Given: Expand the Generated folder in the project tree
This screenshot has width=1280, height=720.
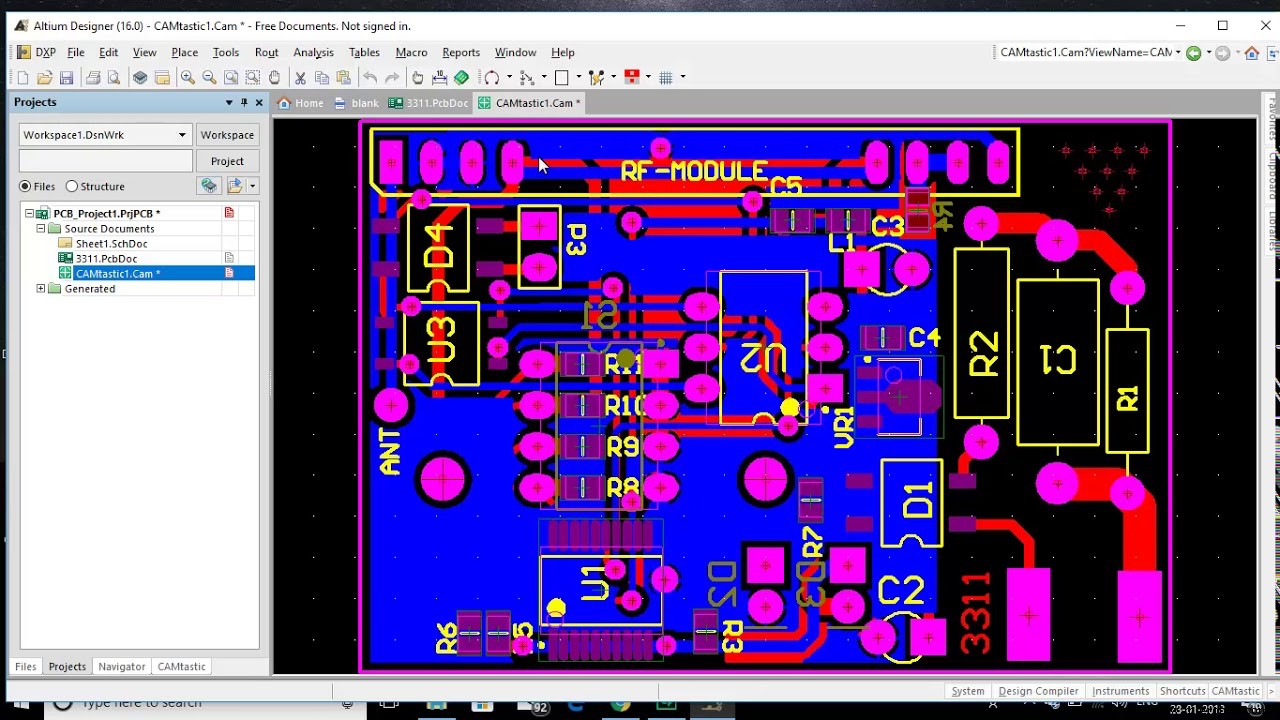Looking at the screenshot, I should tap(40, 289).
